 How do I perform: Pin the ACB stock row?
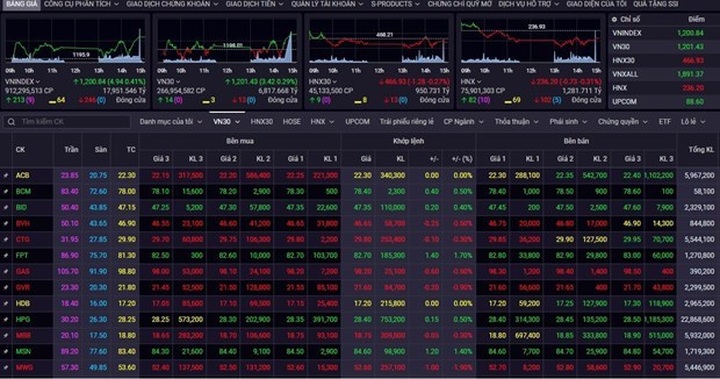[x=6, y=175]
